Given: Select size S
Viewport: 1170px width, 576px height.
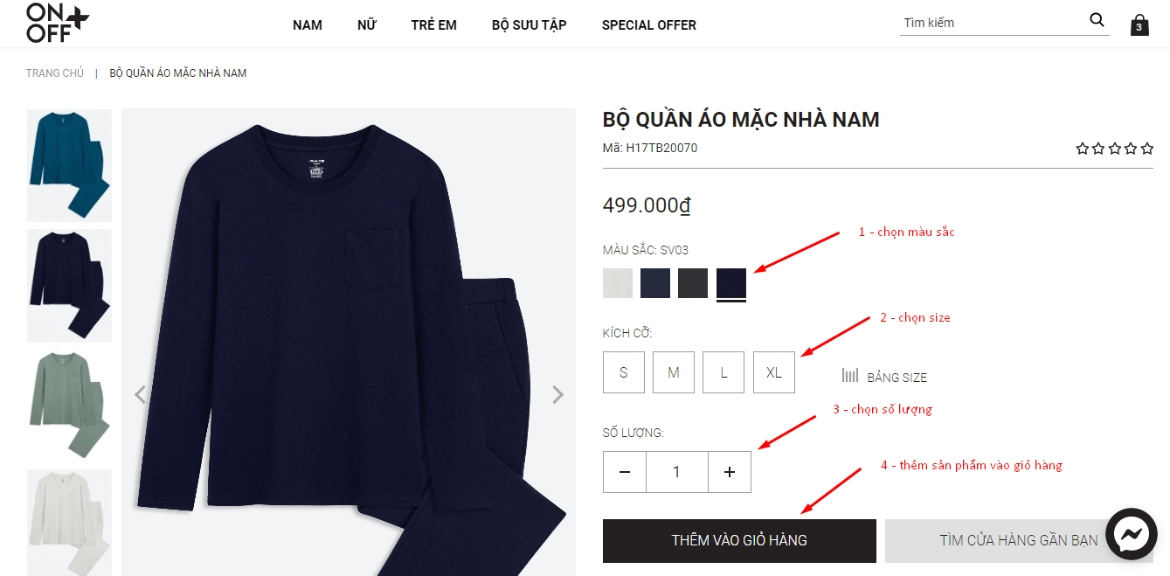Looking at the screenshot, I should [624, 372].
